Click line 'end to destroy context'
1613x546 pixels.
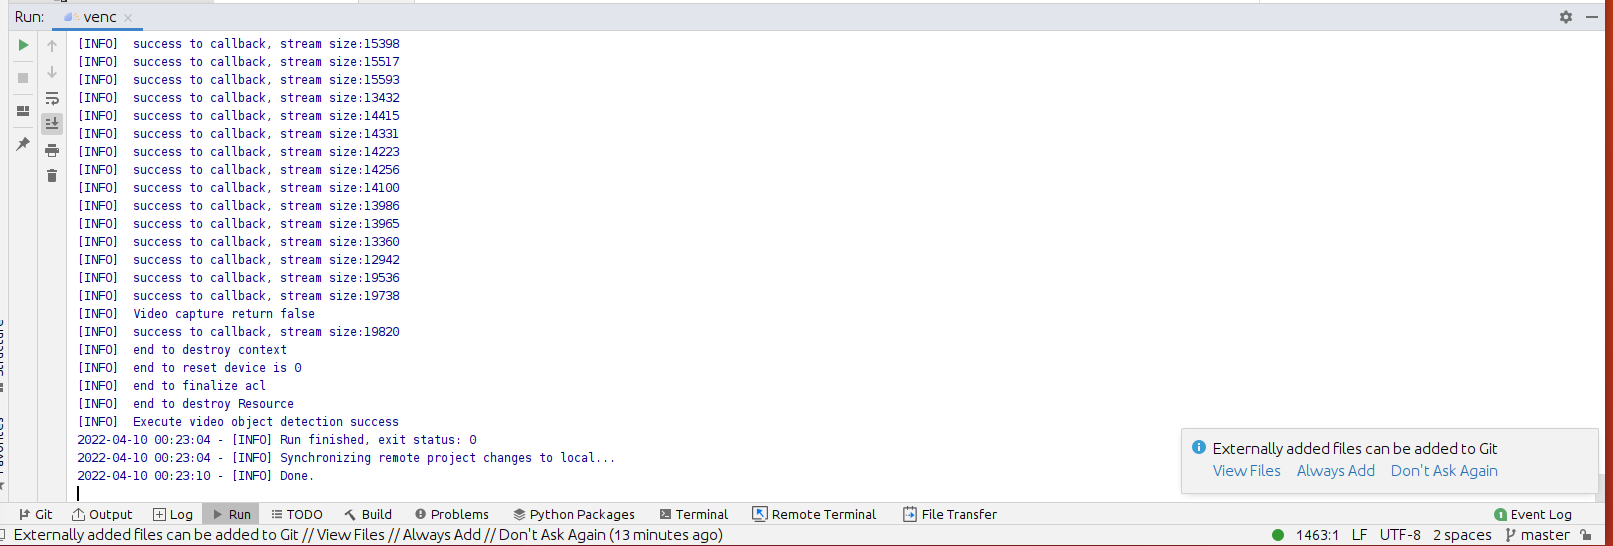coord(182,350)
